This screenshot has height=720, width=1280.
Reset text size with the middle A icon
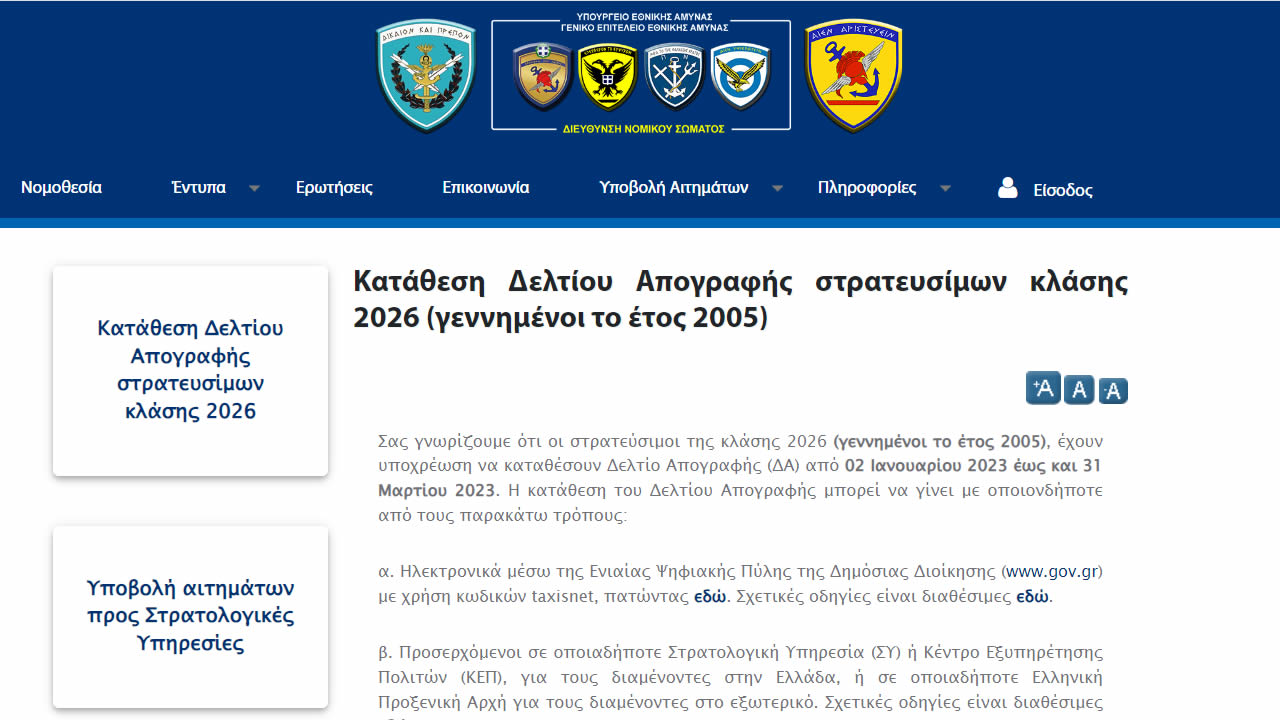coord(1078,390)
